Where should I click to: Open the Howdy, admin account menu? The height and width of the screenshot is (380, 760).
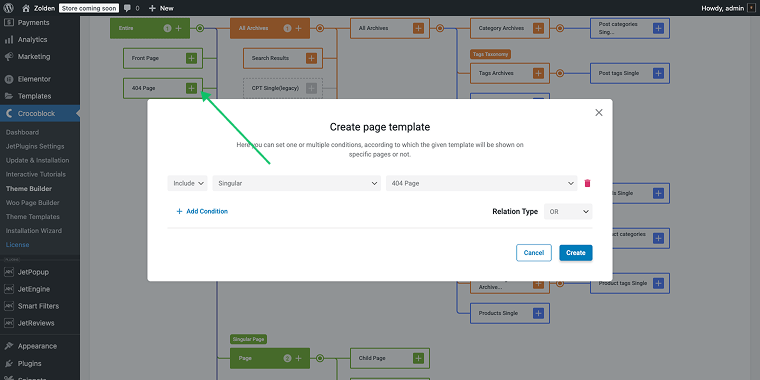pos(728,8)
